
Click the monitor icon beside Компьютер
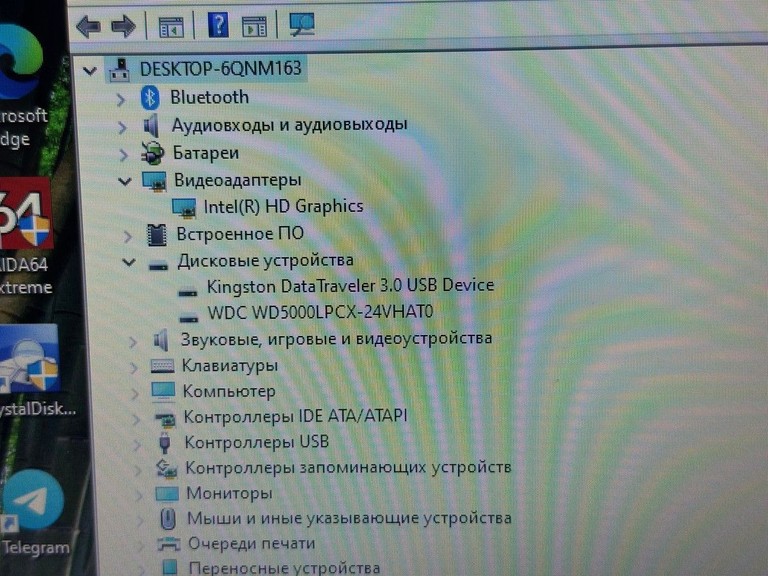pyautogui.click(x=163, y=392)
